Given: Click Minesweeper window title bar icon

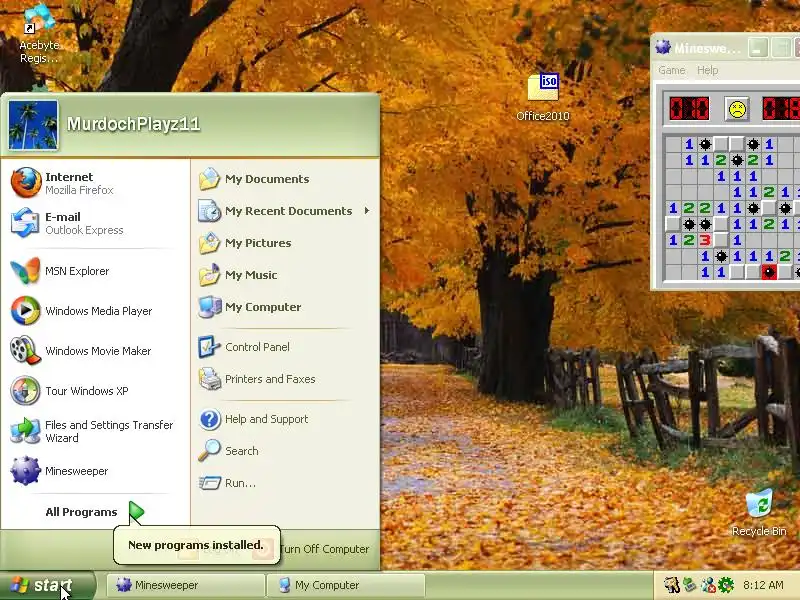Looking at the screenshot, I should [x=663, y=47].
